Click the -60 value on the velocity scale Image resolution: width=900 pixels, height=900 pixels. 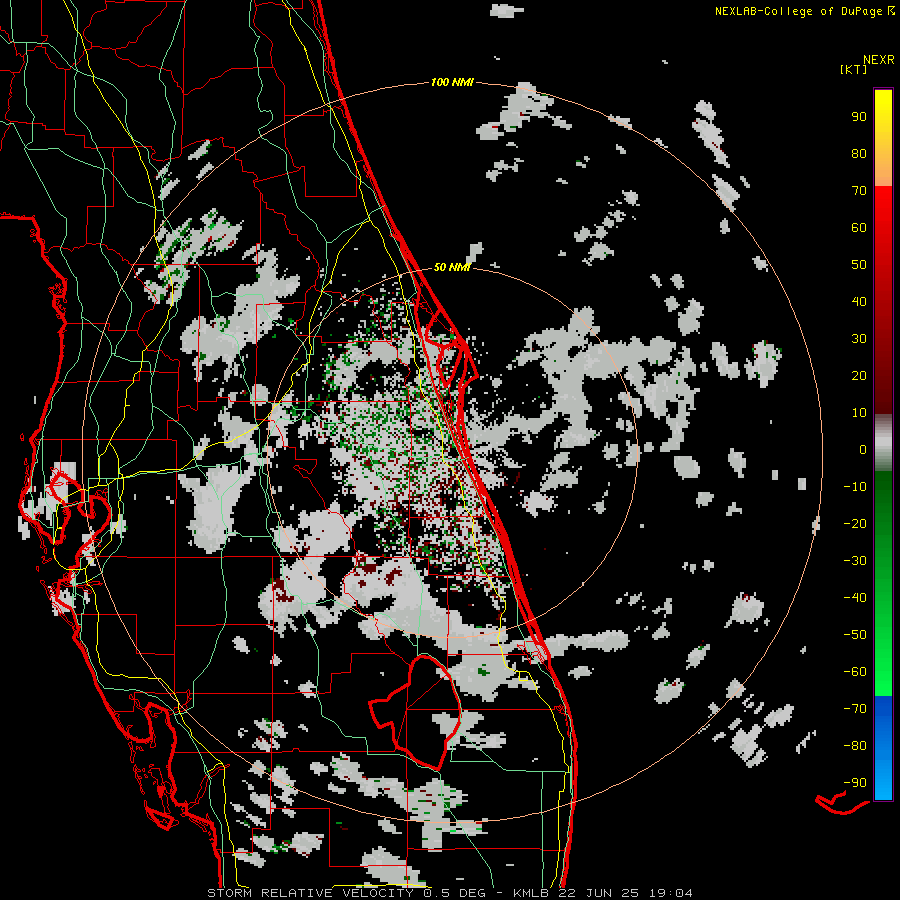(x=855, y=672)
